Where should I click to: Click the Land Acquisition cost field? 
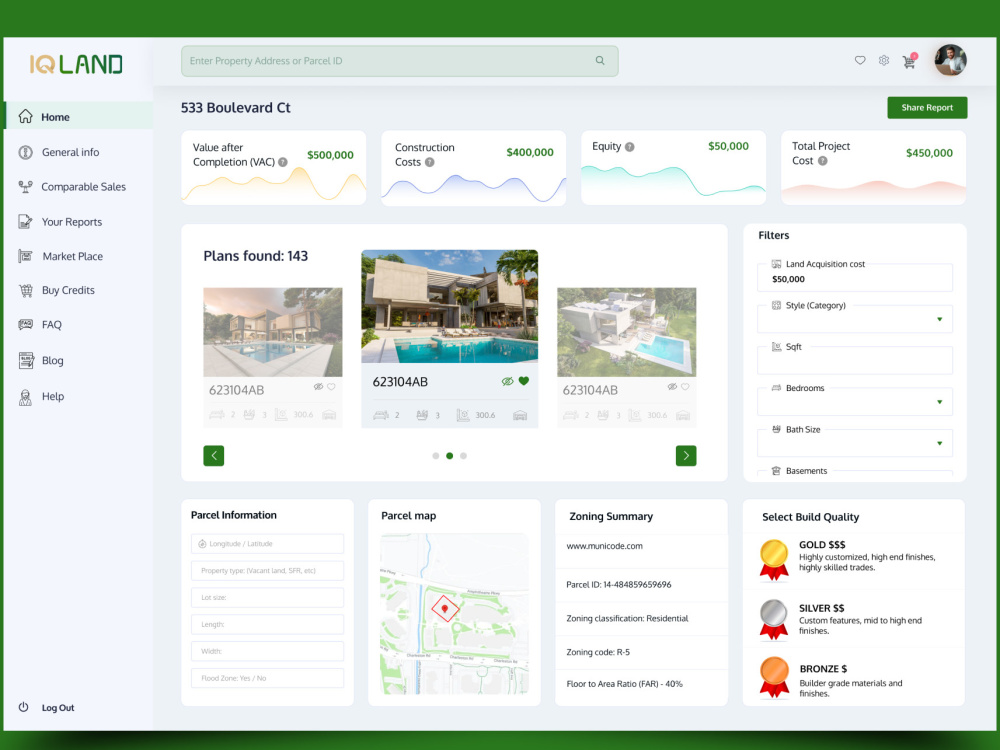point(855,277)
